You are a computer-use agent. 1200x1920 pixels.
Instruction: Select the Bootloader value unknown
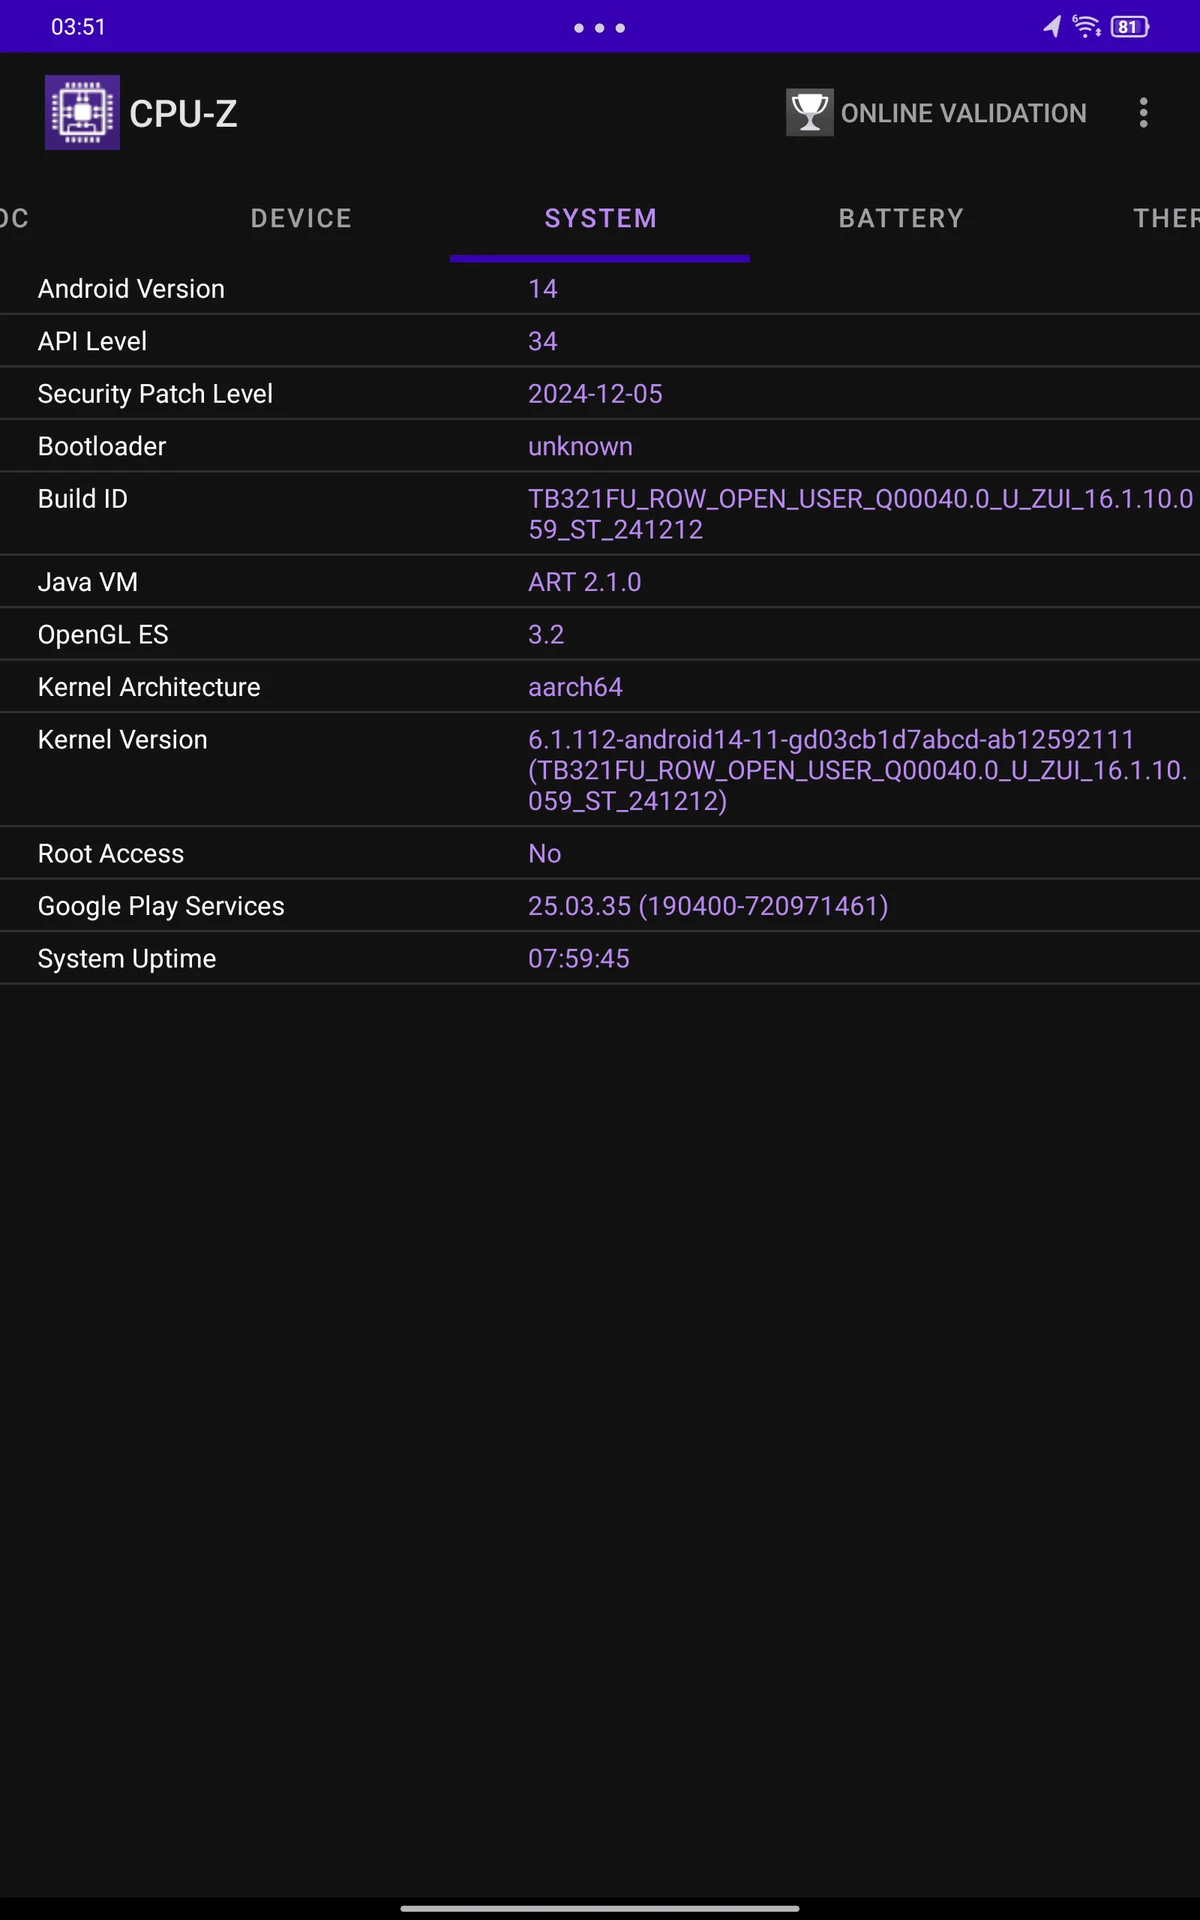tap(580, 446)
